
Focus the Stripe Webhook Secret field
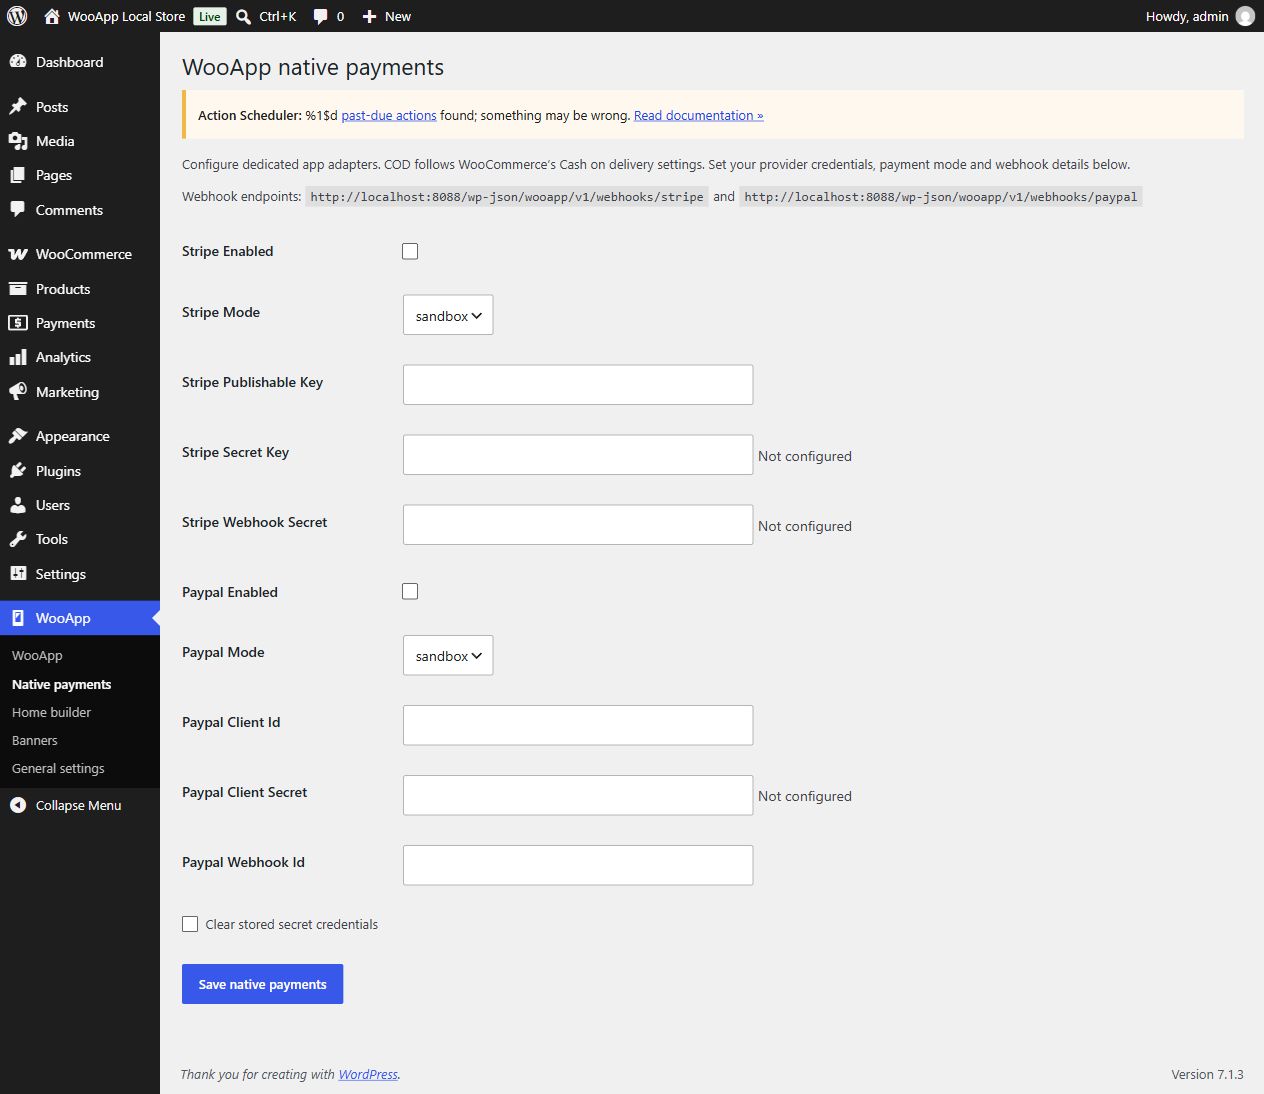(x=578, y=525)
